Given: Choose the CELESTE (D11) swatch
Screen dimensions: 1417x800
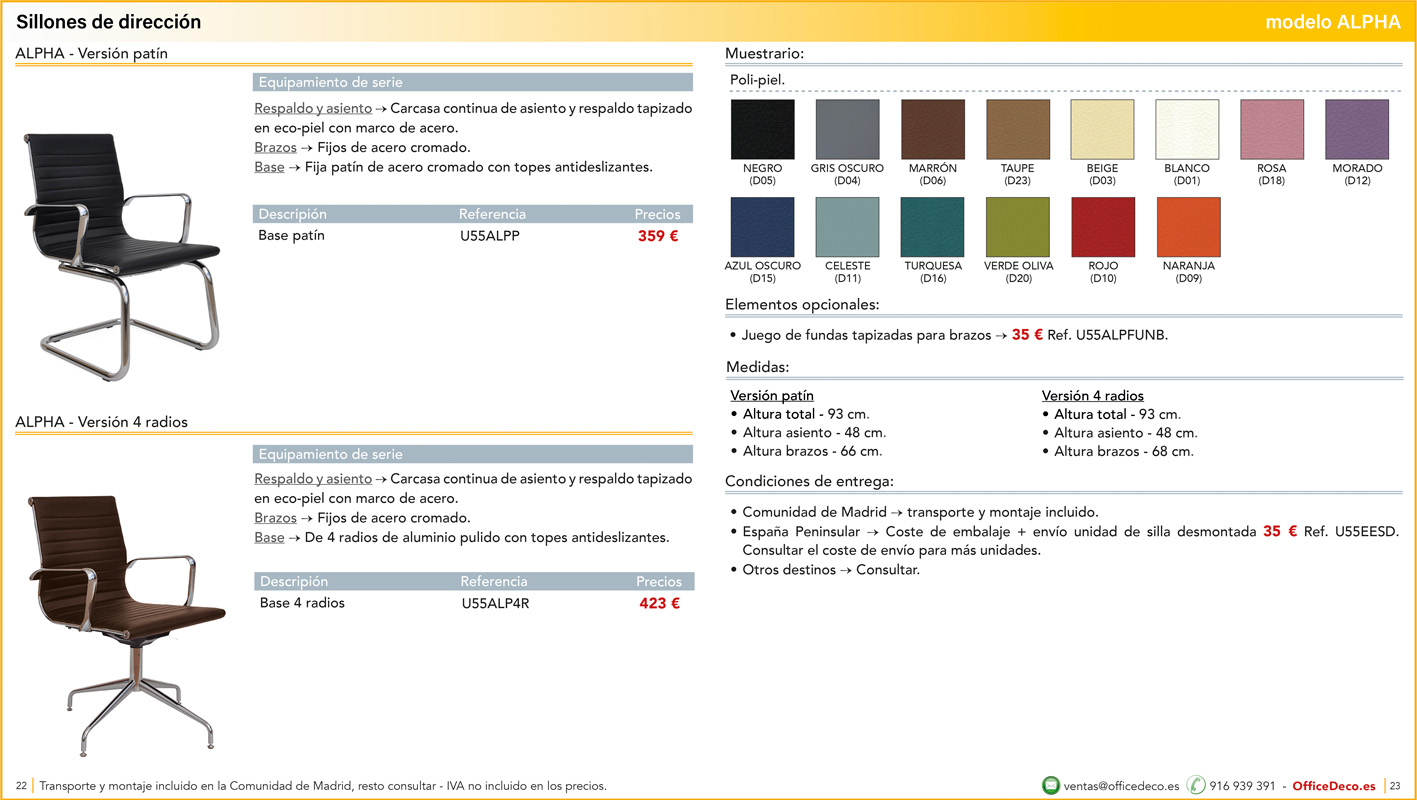Looking at the screenshot, I should [847, 227].
